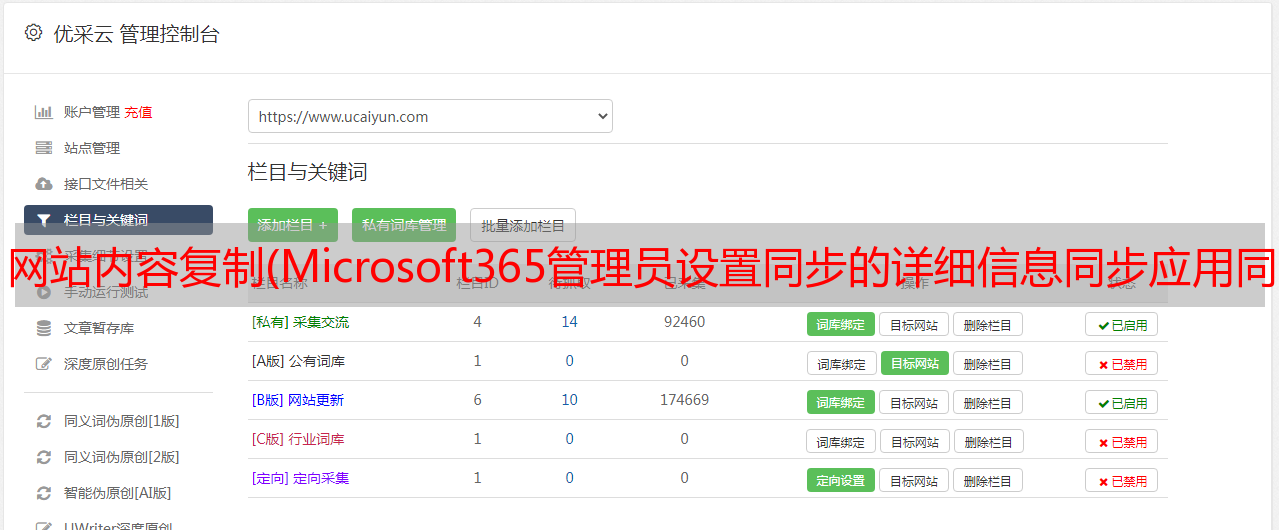Click 词库绑定 for 行业词库 row
Screen dimensions: 1279x530
click(x=841, y=441)
